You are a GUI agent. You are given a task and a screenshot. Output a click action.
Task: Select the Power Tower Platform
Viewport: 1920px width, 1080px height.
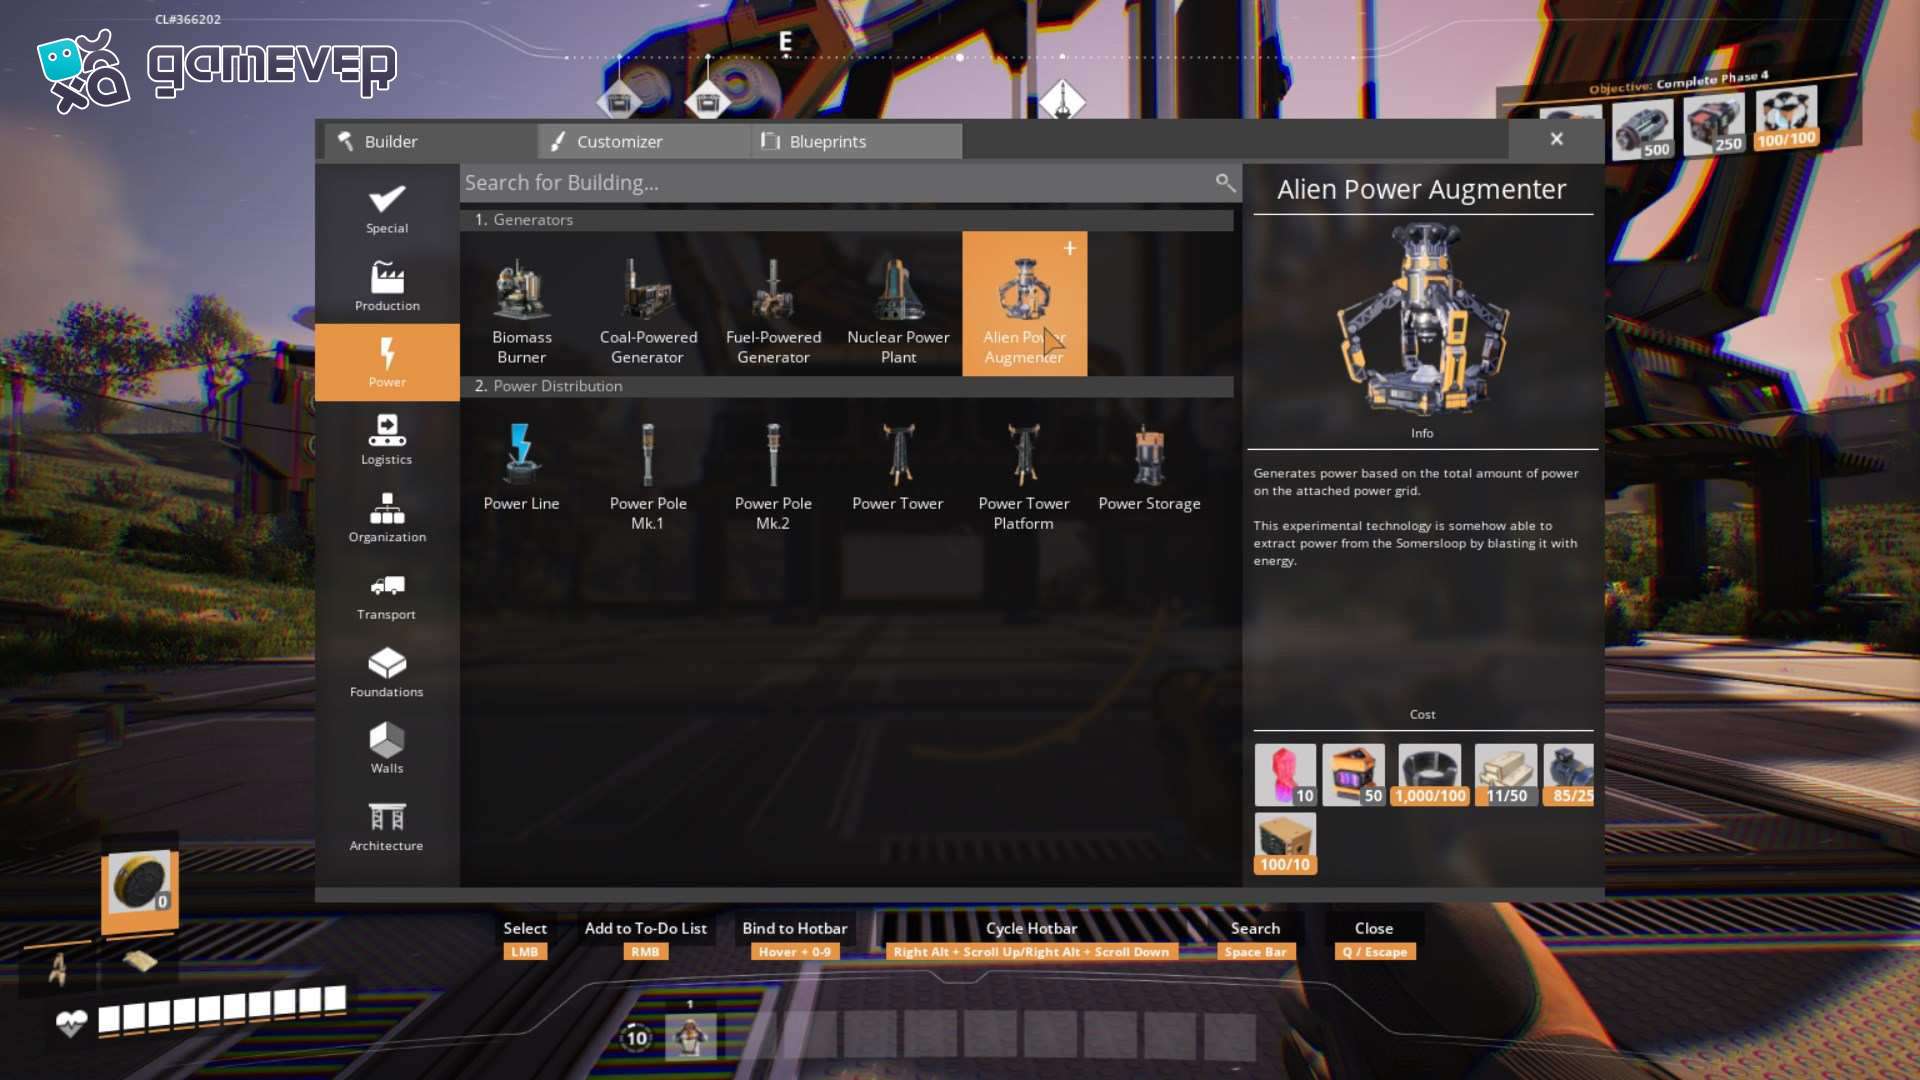[1024, 470]
